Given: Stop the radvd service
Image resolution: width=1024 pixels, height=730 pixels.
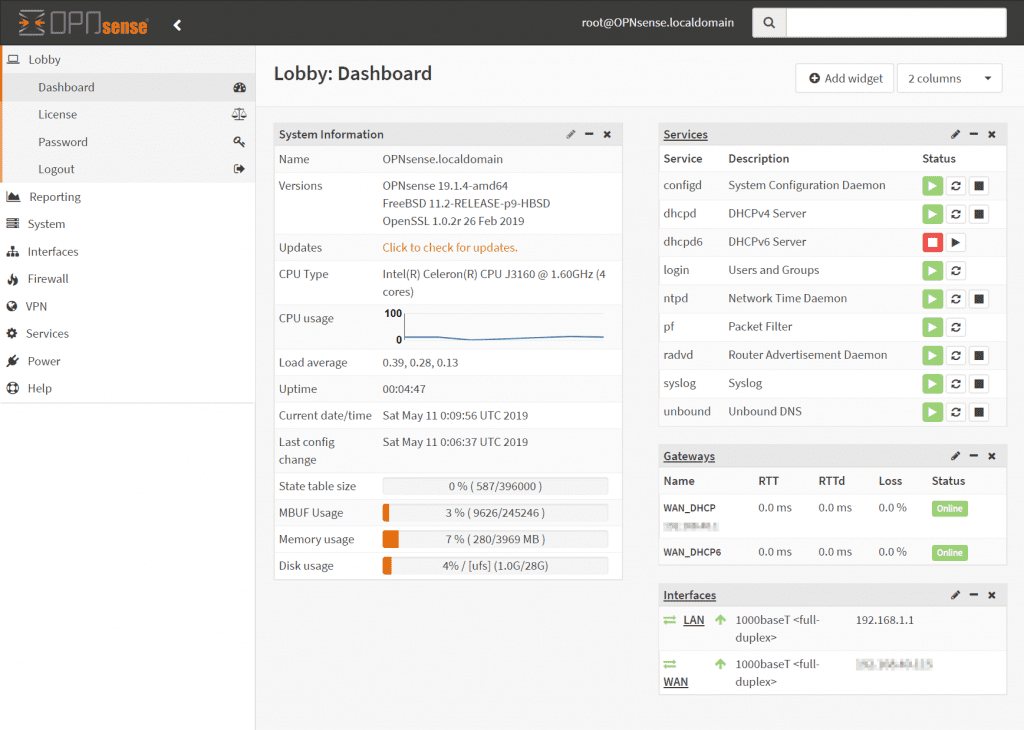Looking at the screenshot, I should coord(978,355).
